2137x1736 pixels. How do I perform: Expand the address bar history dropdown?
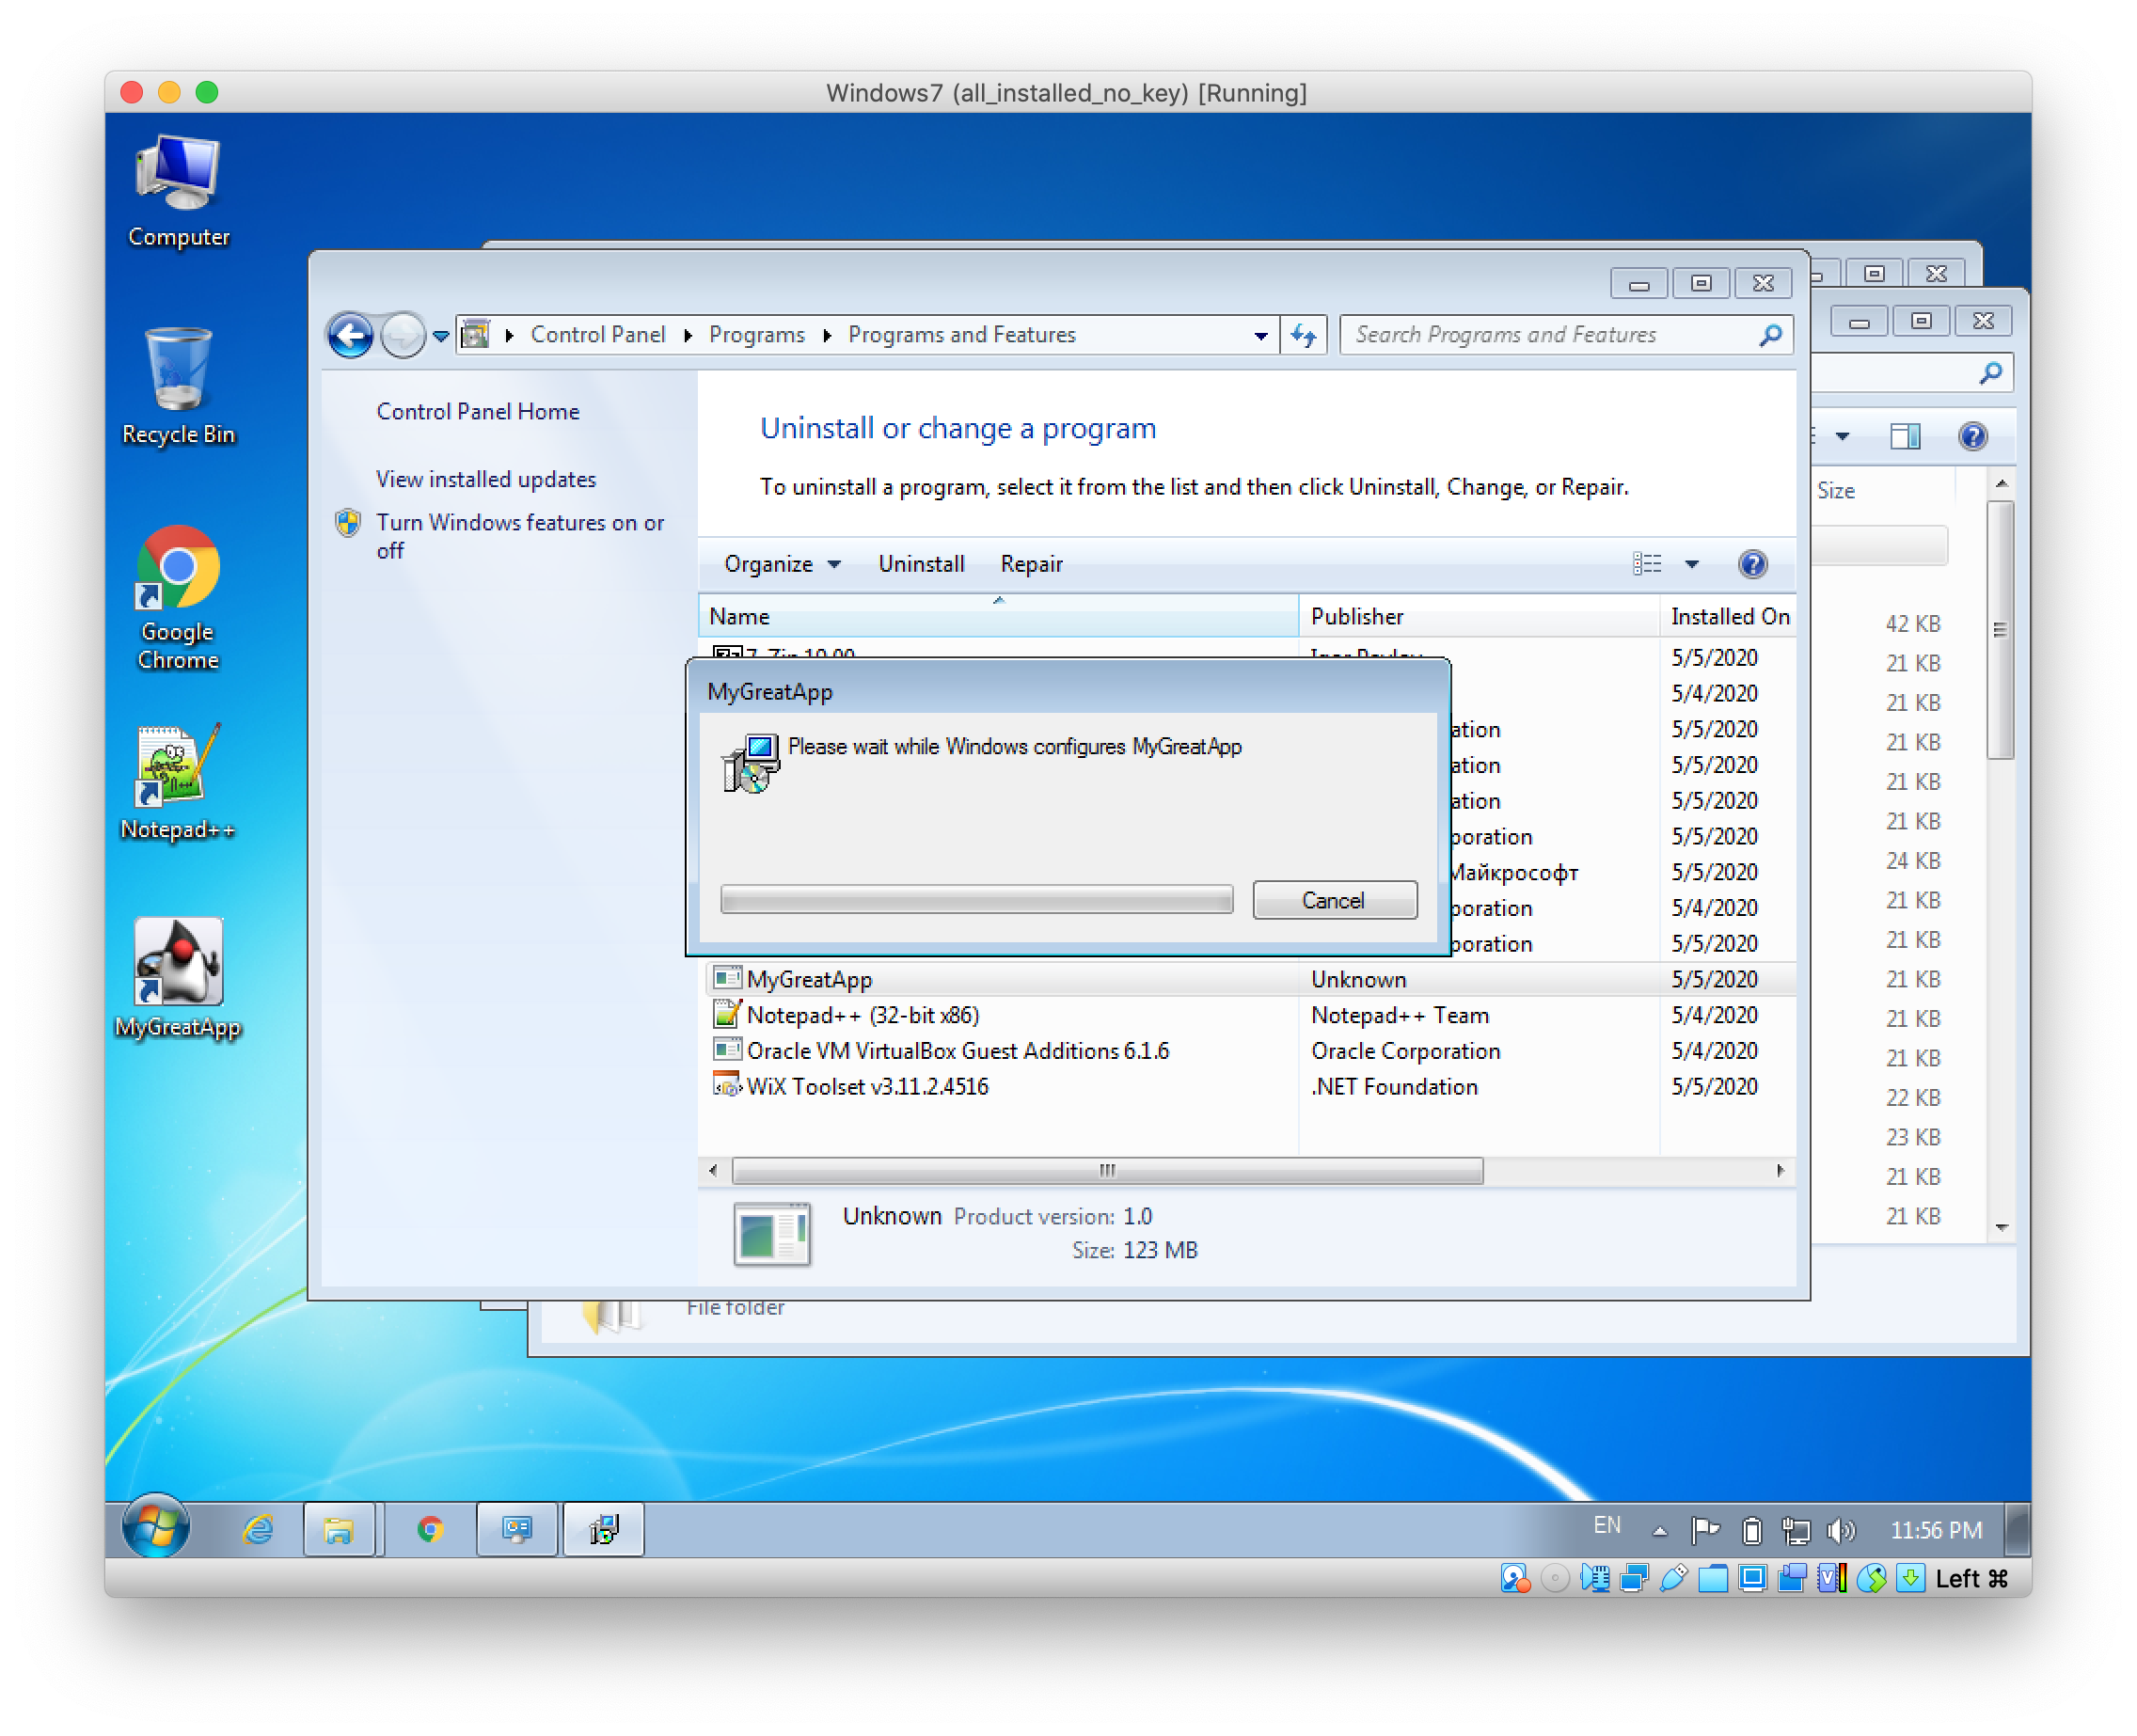tap(1260, 336)
